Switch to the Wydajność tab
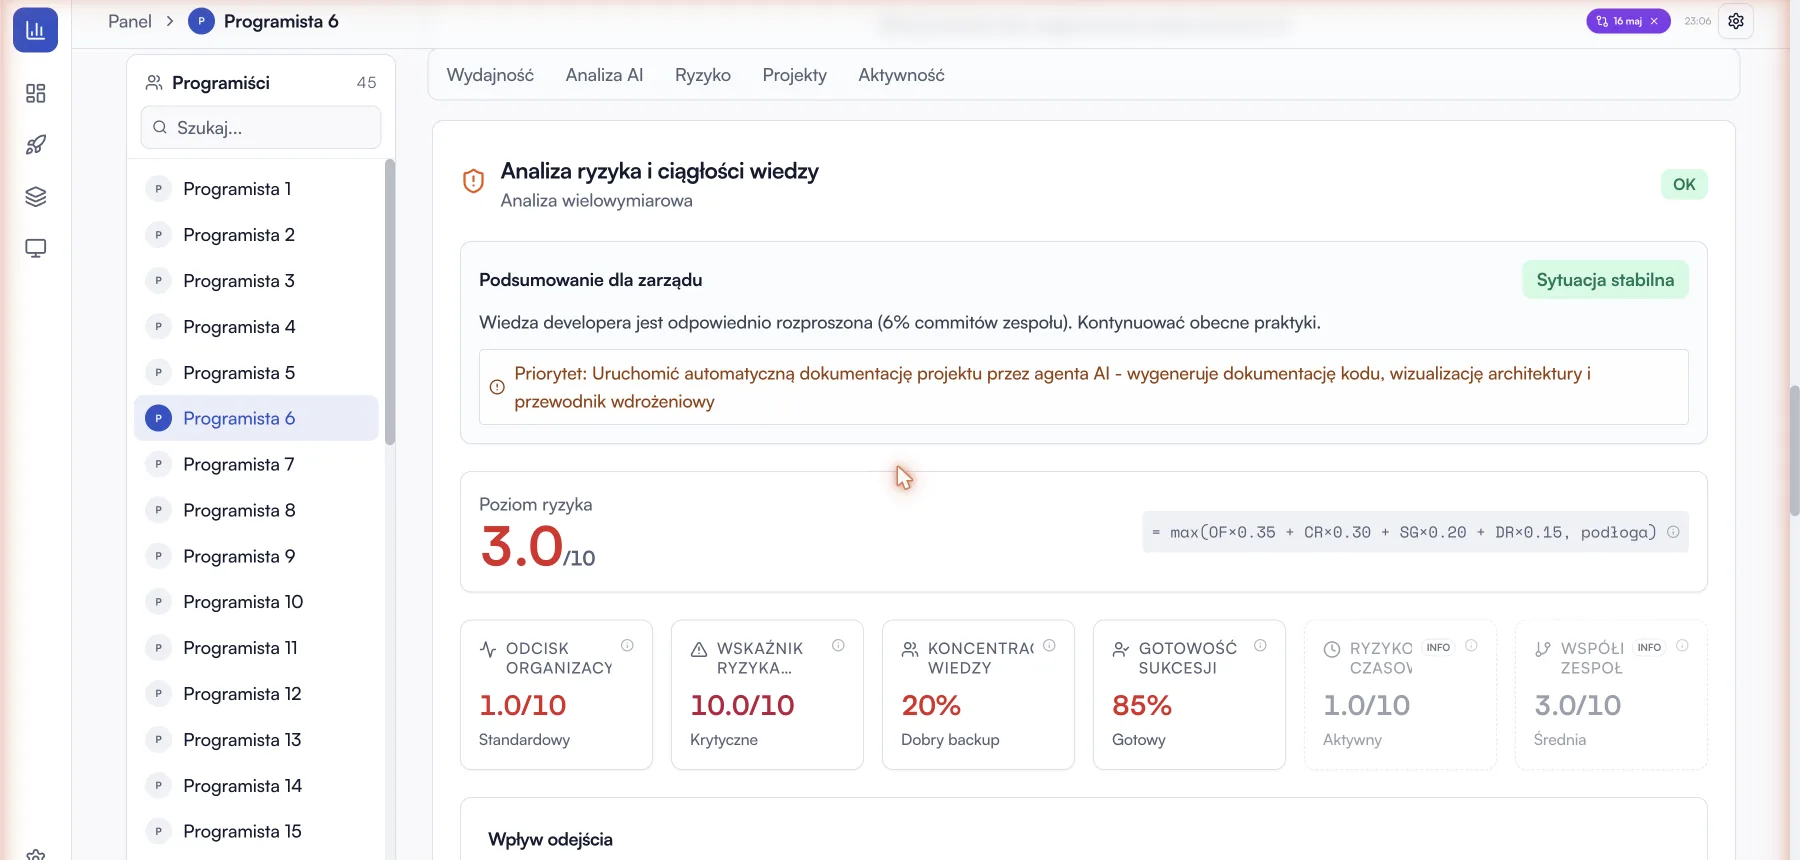 coord(490,75)
